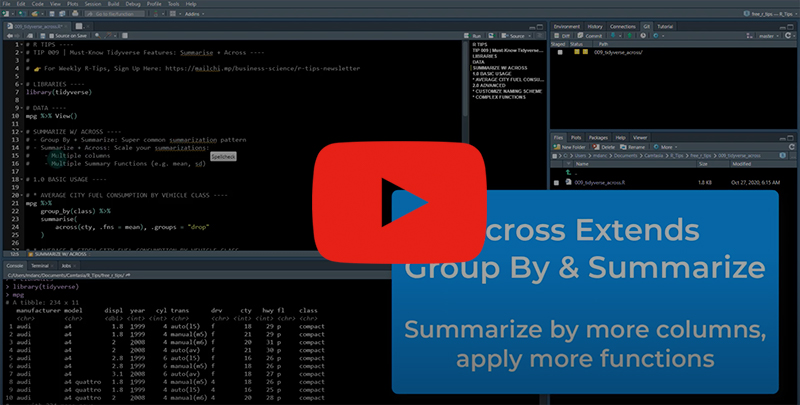The height and width of the screenshot is (405, 800).
Task: Open the File menu
Action: [6, 4]
